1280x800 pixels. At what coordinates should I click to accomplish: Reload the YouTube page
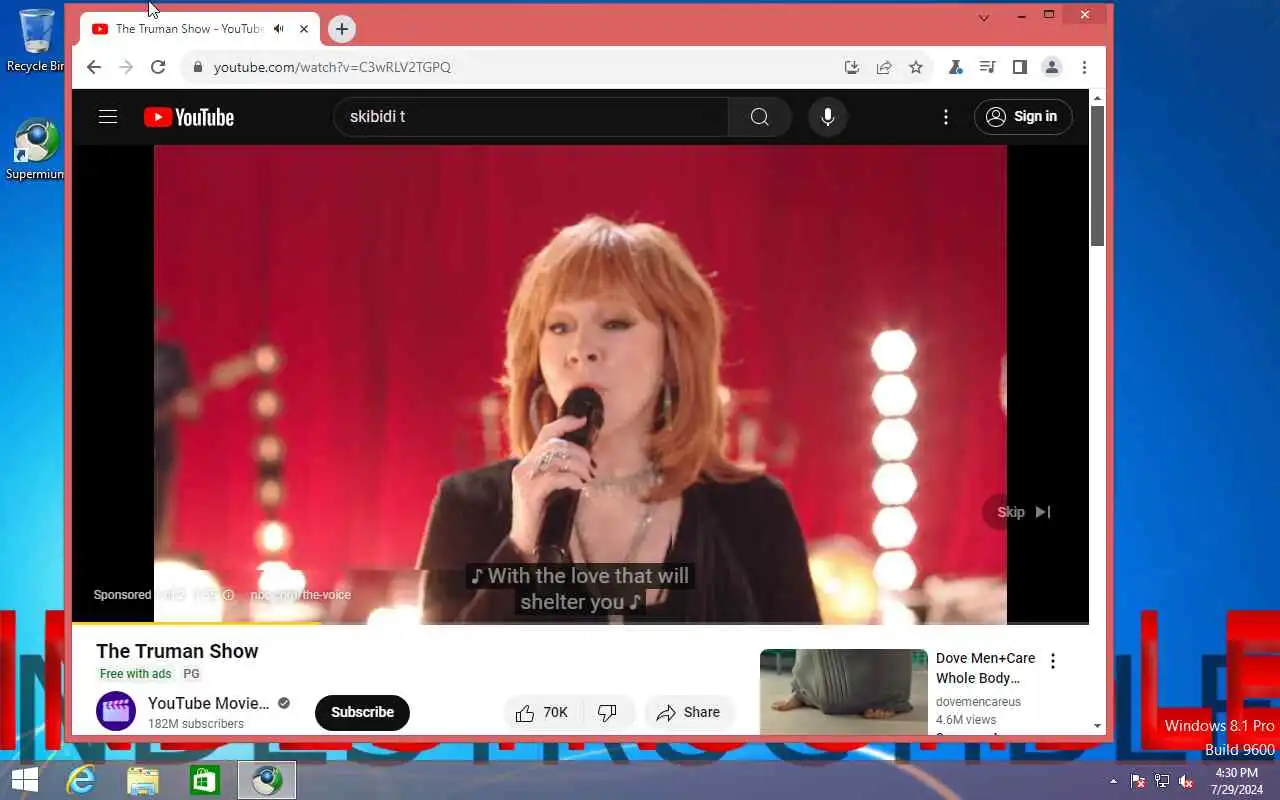click(x=158, y=67)
